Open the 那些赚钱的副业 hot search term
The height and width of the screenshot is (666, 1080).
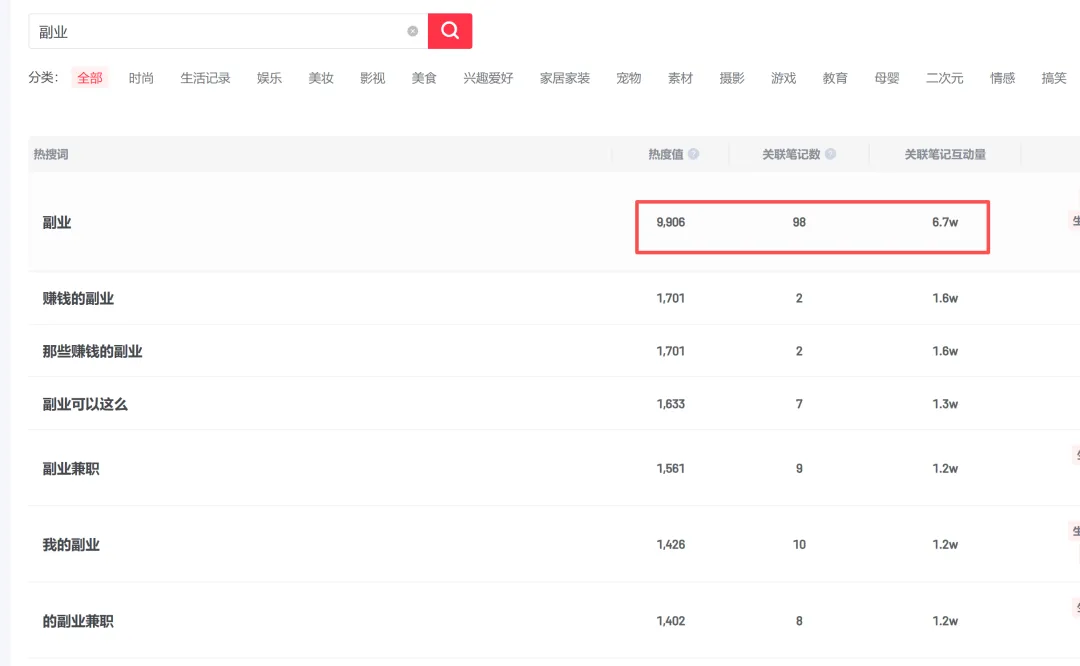point(92,351)
